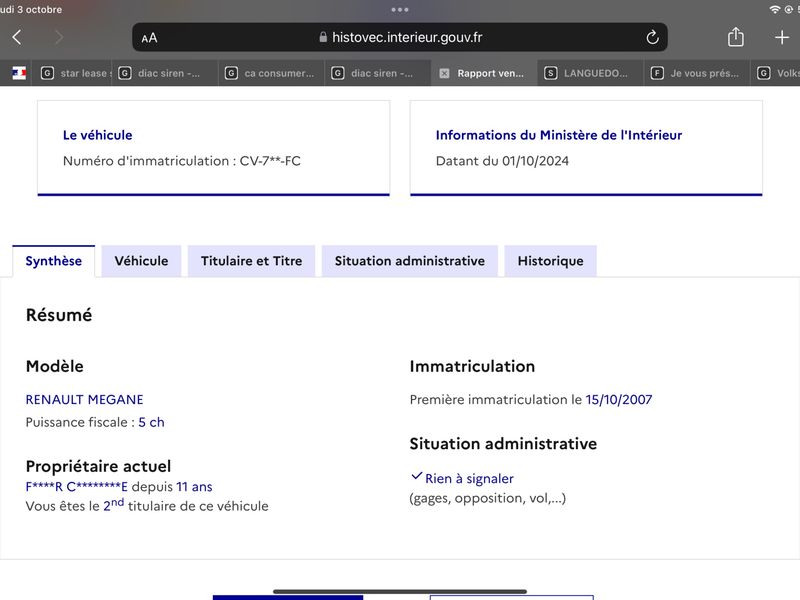Viewport: 800px width, 600px height.
Task: Close the Rapport ven... tab
Action: (444, 73)
